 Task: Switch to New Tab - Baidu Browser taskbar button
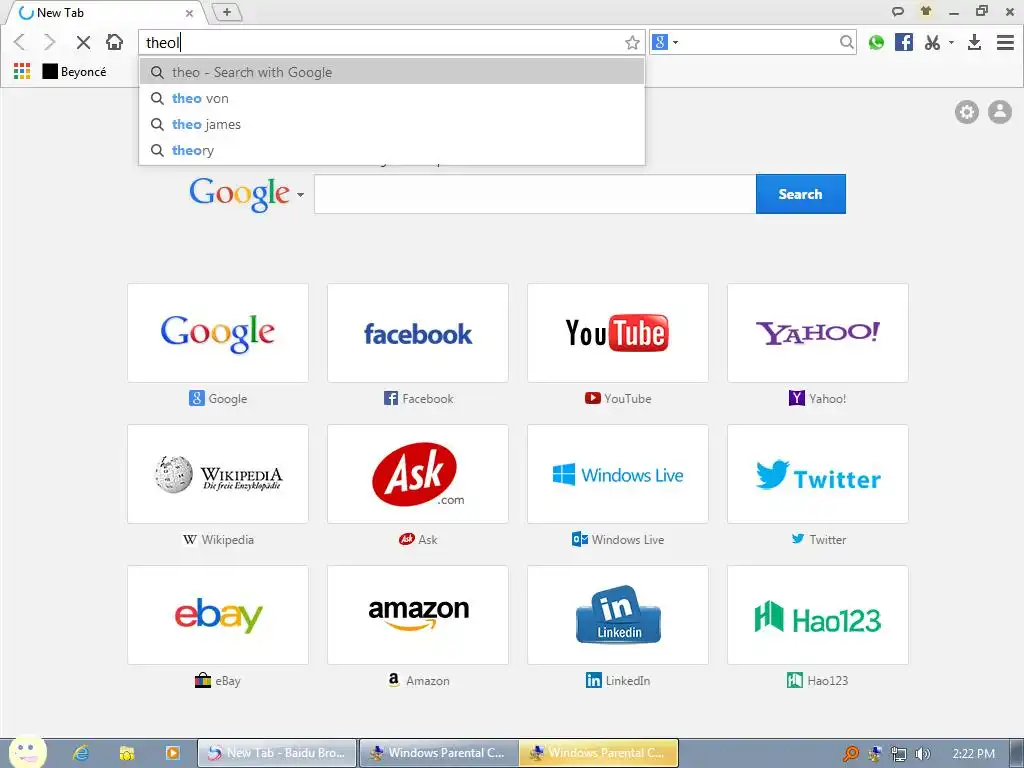tap(277, 753)
